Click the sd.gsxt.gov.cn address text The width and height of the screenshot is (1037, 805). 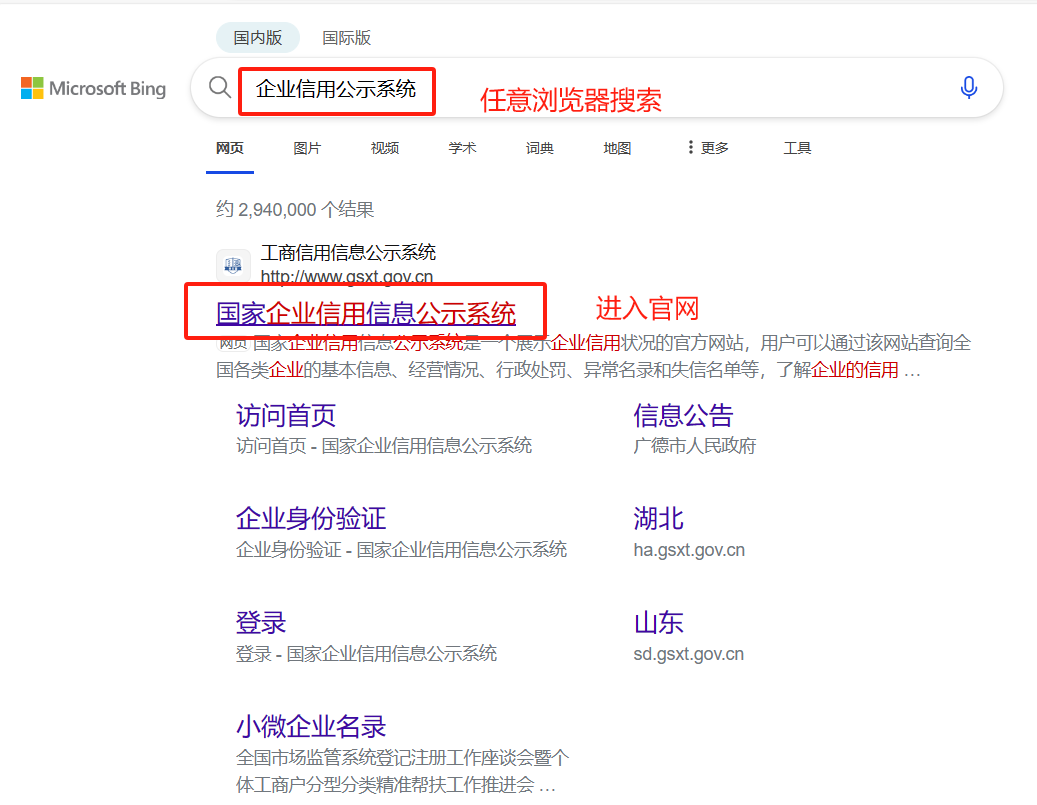click(688, 654)
